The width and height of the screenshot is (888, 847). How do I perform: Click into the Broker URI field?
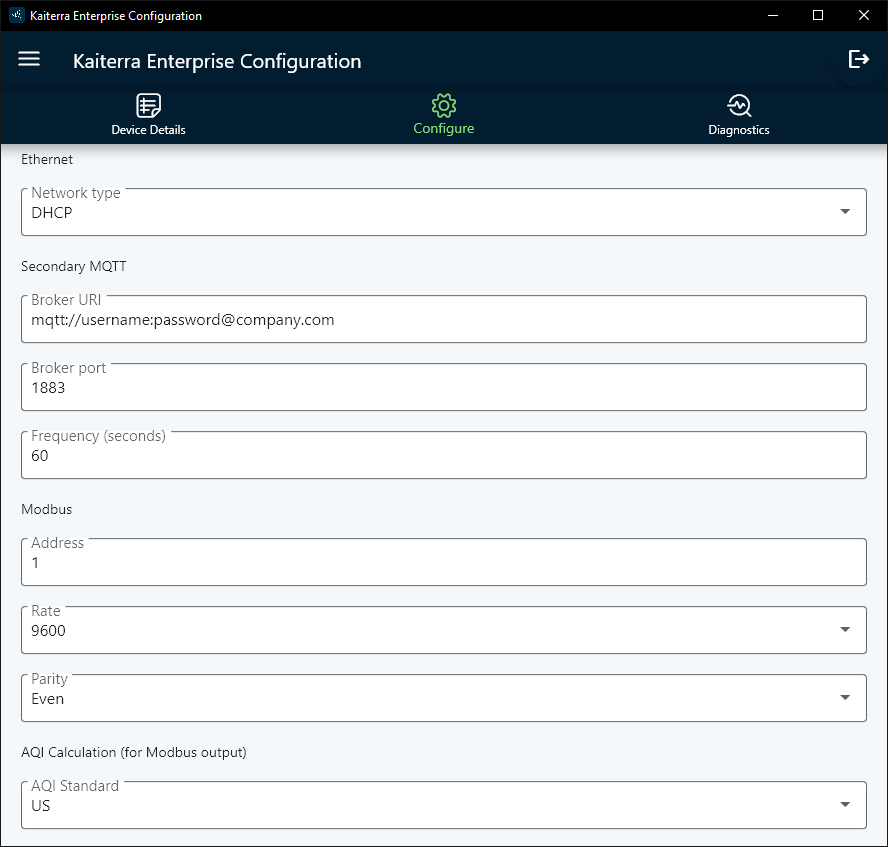(444, 319)
